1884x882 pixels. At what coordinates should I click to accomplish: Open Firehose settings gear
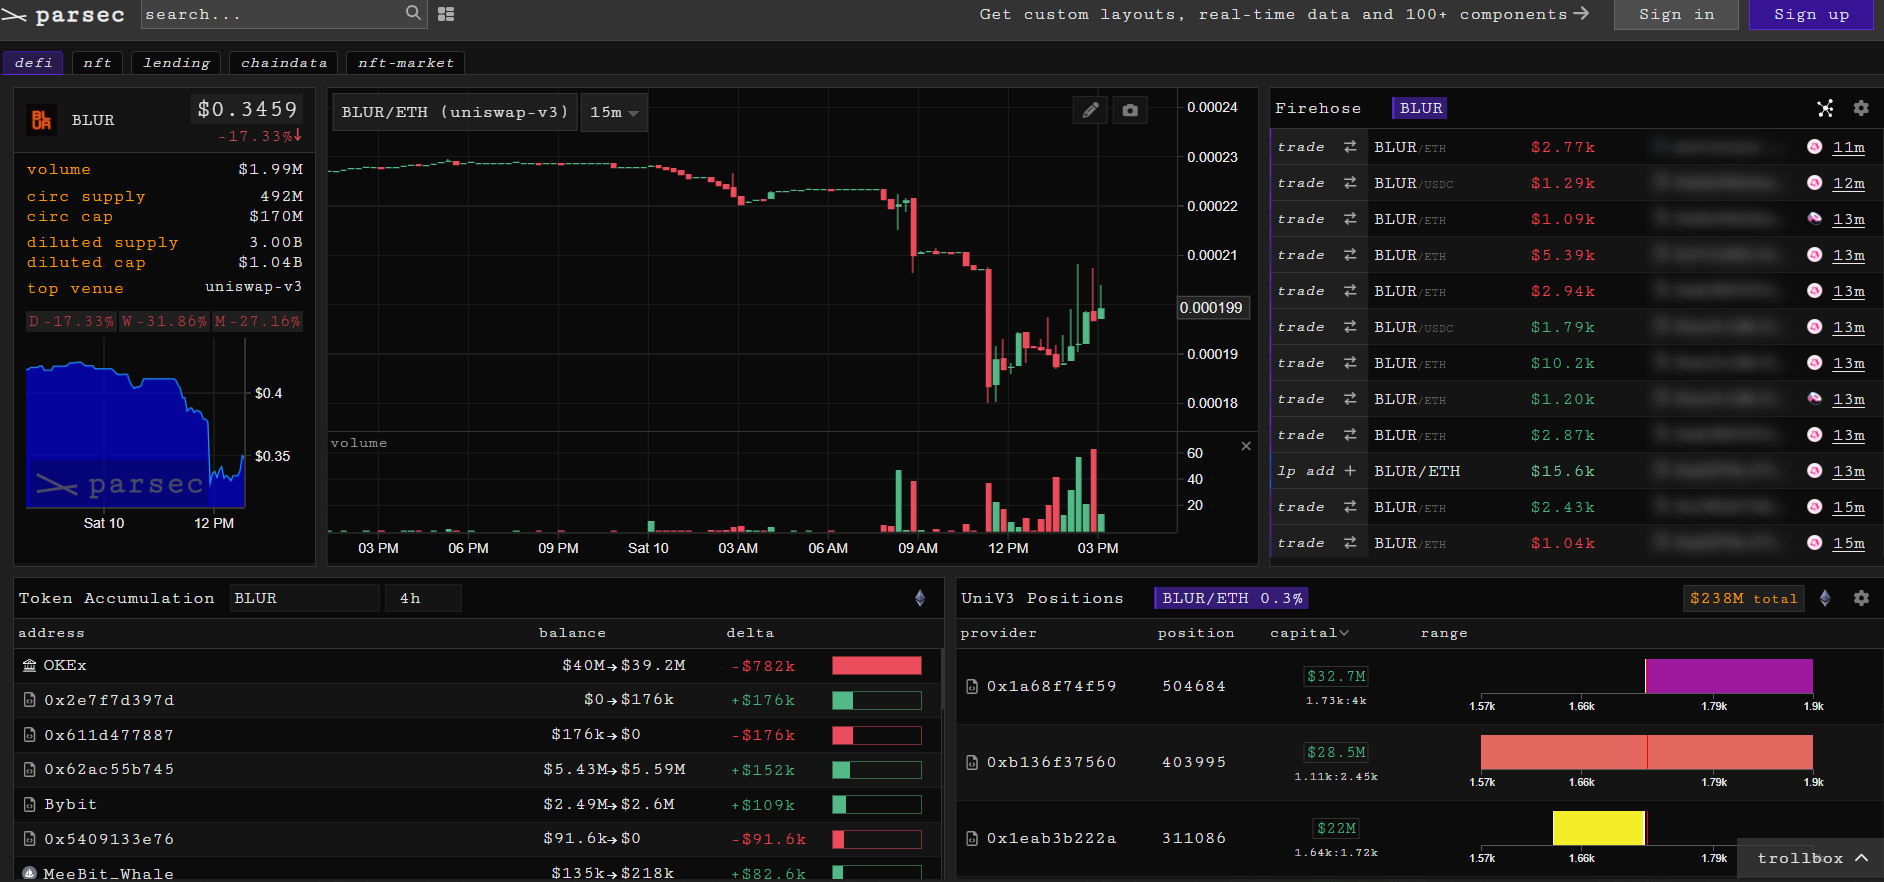pos(1861,108)
